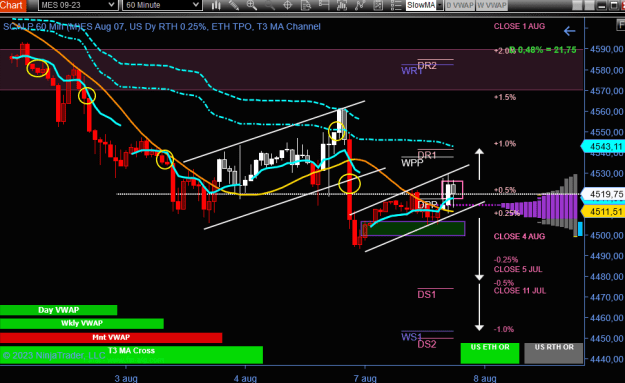Open the Strategies icon
This screenshot has height=383, width=625.
tap(378, 5)
